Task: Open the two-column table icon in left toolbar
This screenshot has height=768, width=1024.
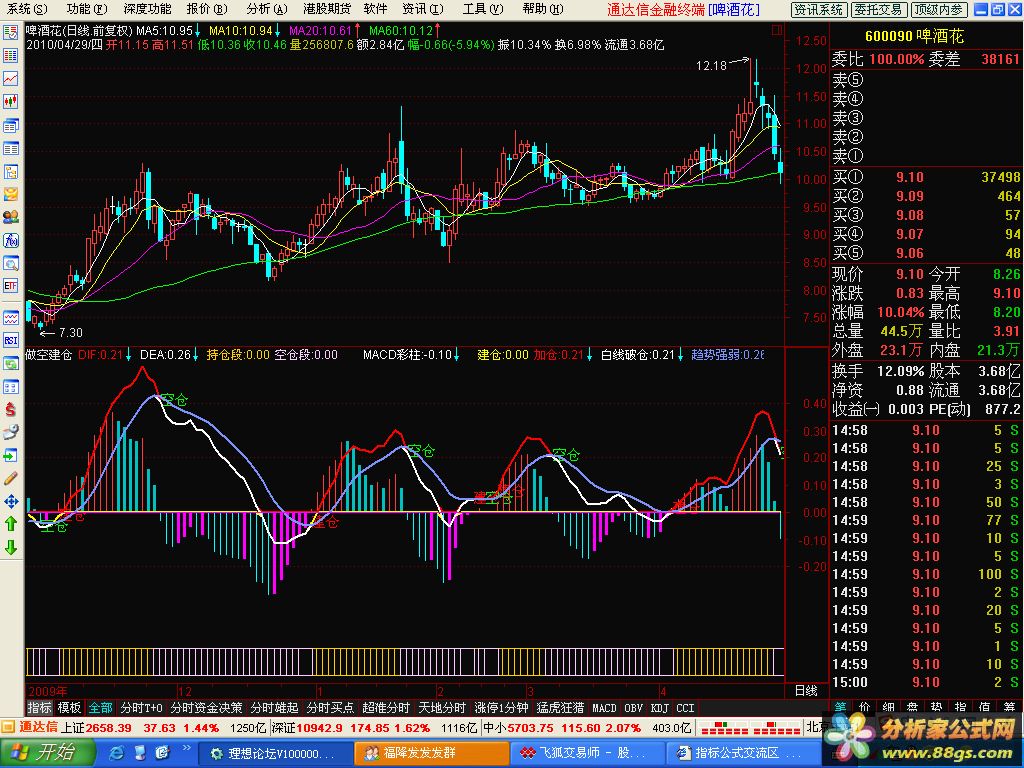Action: click(10, 148)
